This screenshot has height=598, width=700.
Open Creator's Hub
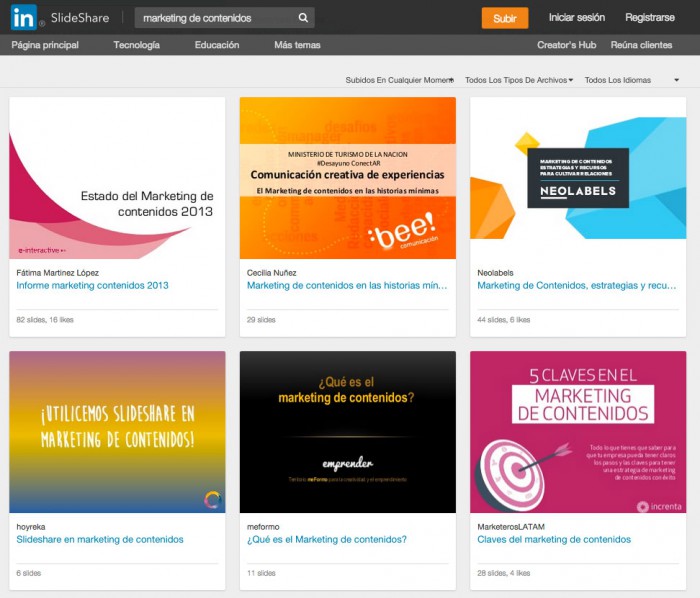[x=567, y=45]
